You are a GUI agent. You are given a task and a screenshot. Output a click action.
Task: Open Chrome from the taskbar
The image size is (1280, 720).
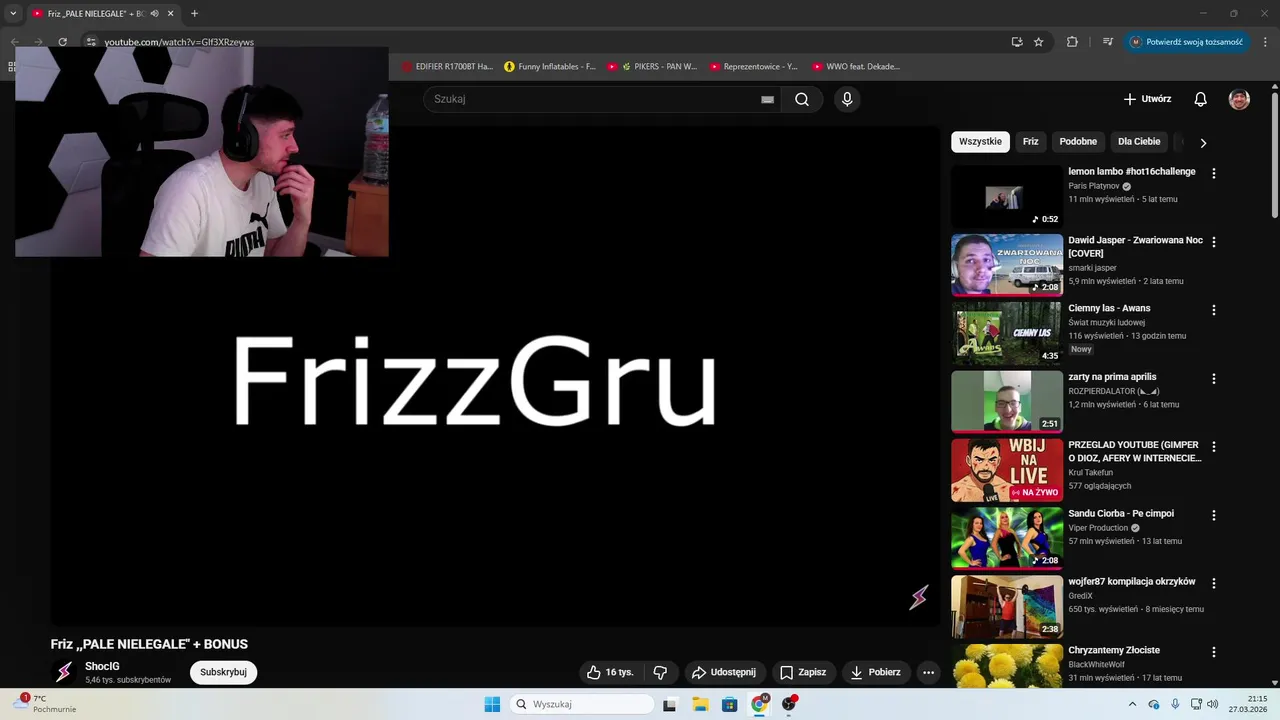759,704
